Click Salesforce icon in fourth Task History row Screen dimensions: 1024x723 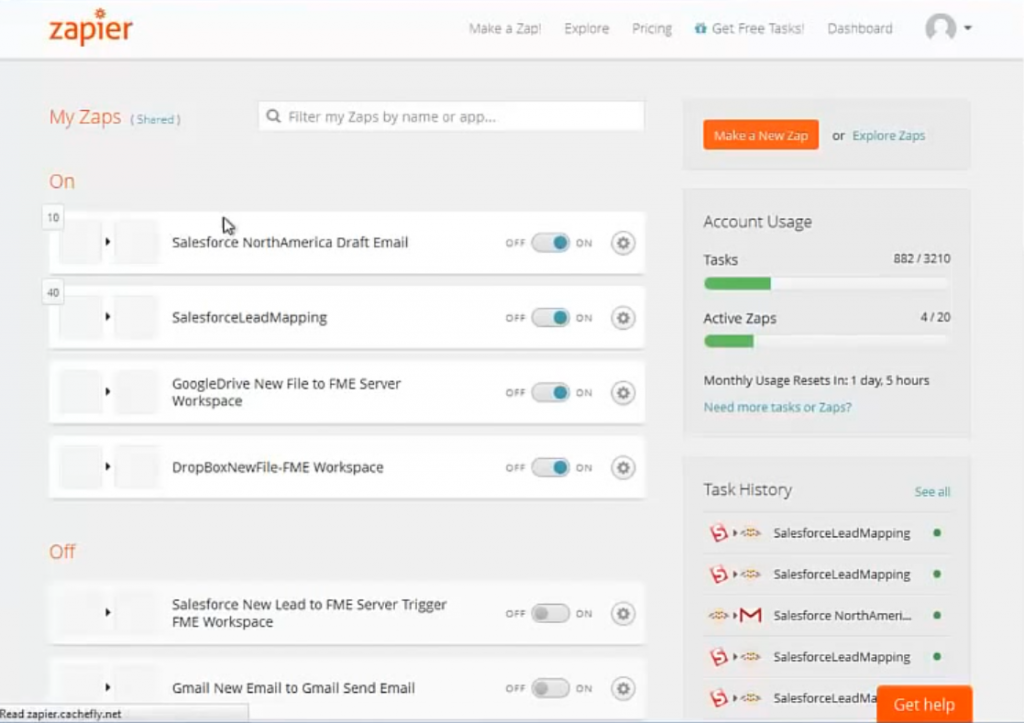click(x=718, y=656)
